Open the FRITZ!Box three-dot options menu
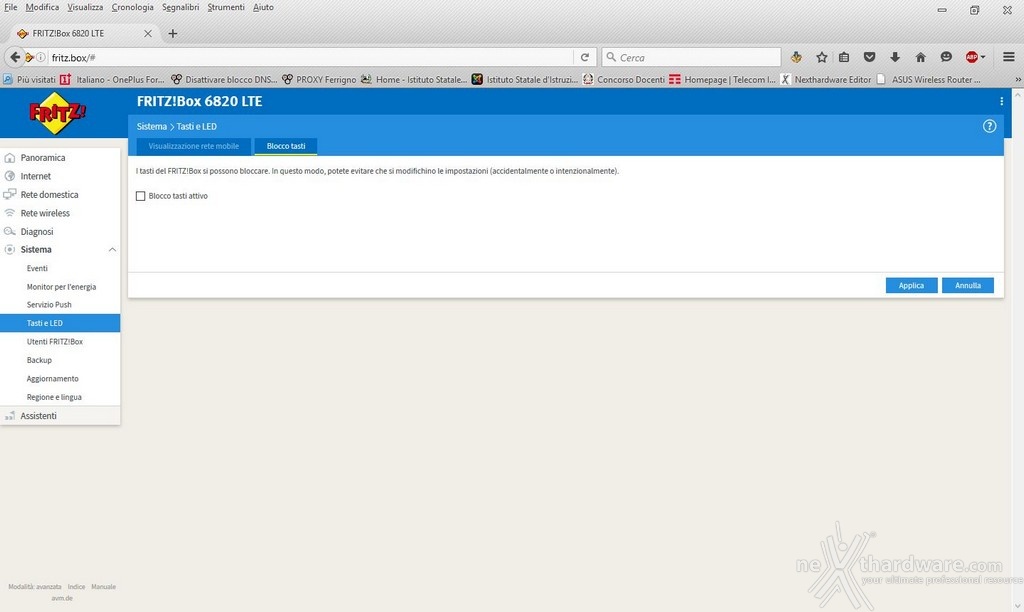The height and width of the screenshot is (612, 1024). tap(1001, 101)
